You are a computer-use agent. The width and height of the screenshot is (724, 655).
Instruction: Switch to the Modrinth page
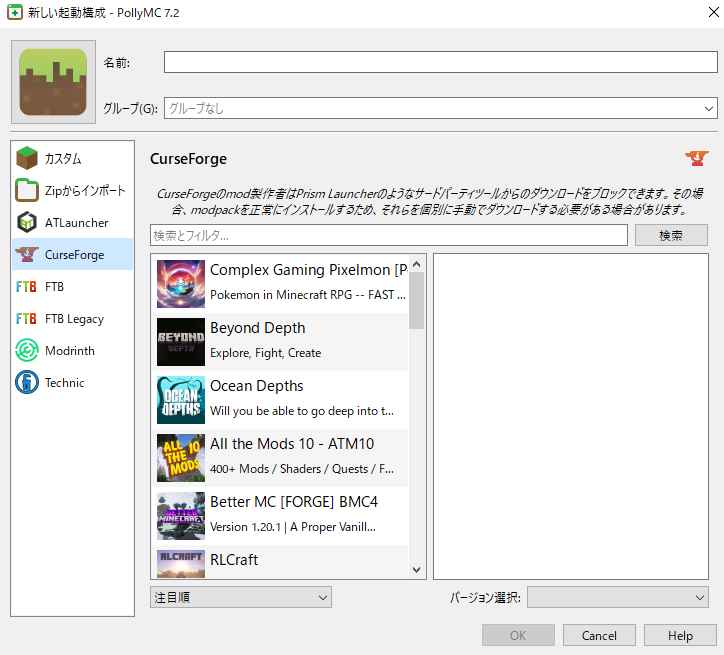tap(72, 350)
